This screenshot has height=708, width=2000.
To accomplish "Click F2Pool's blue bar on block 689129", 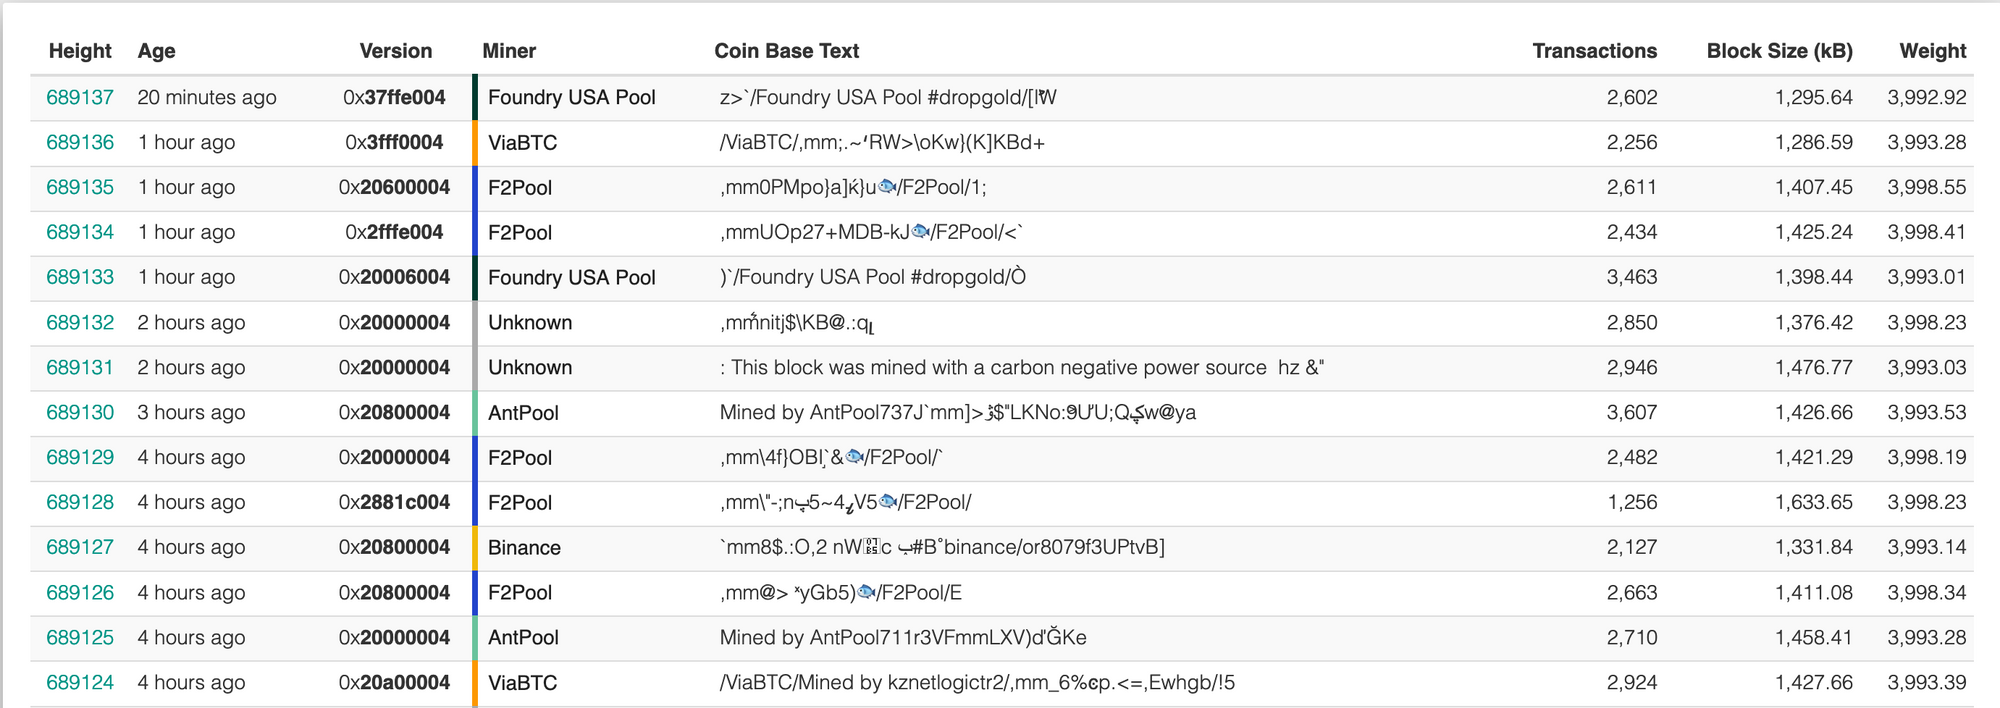I will 475,457.
